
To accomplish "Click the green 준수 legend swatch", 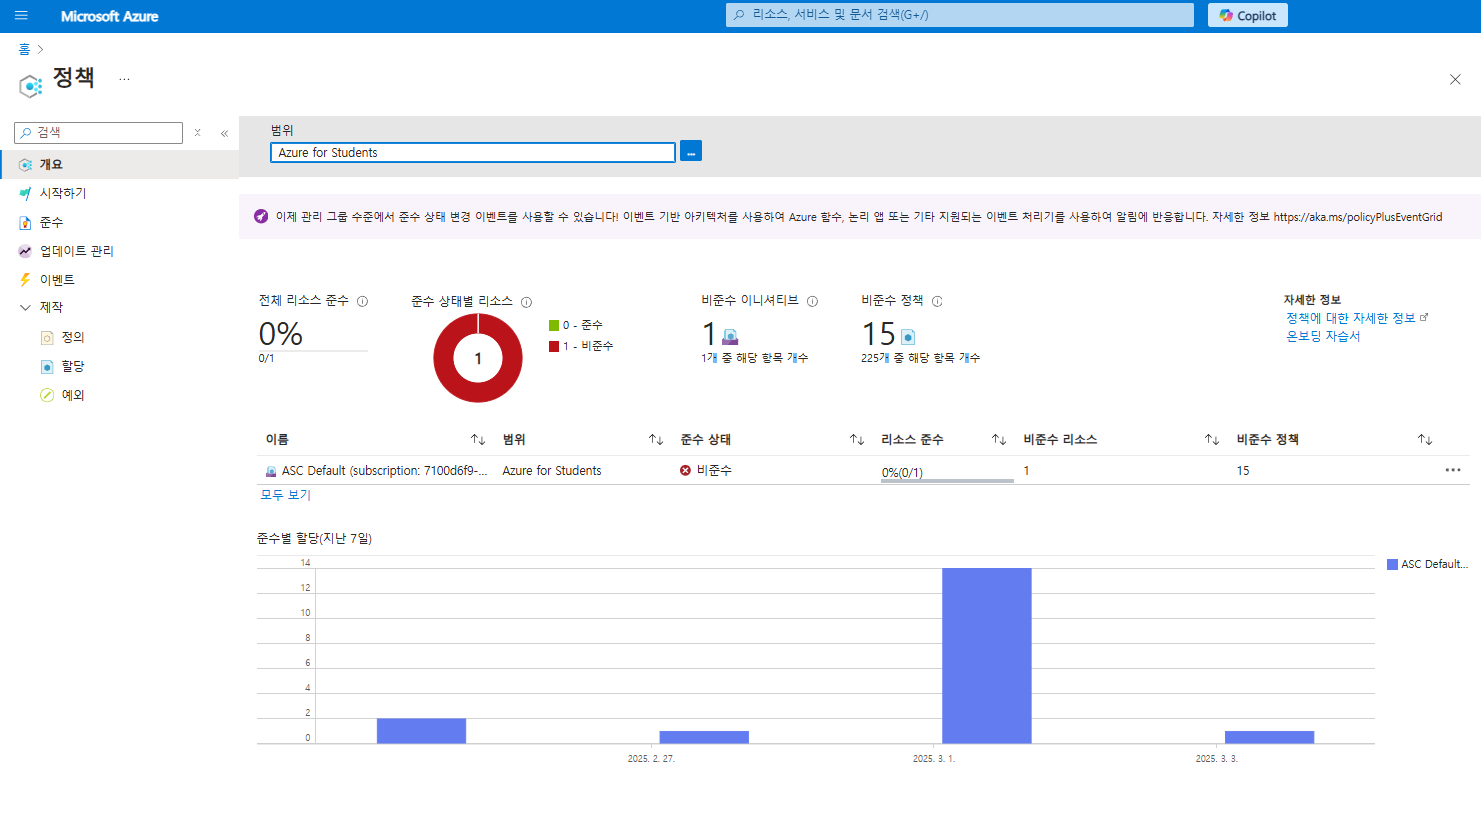I will (553, 325).
